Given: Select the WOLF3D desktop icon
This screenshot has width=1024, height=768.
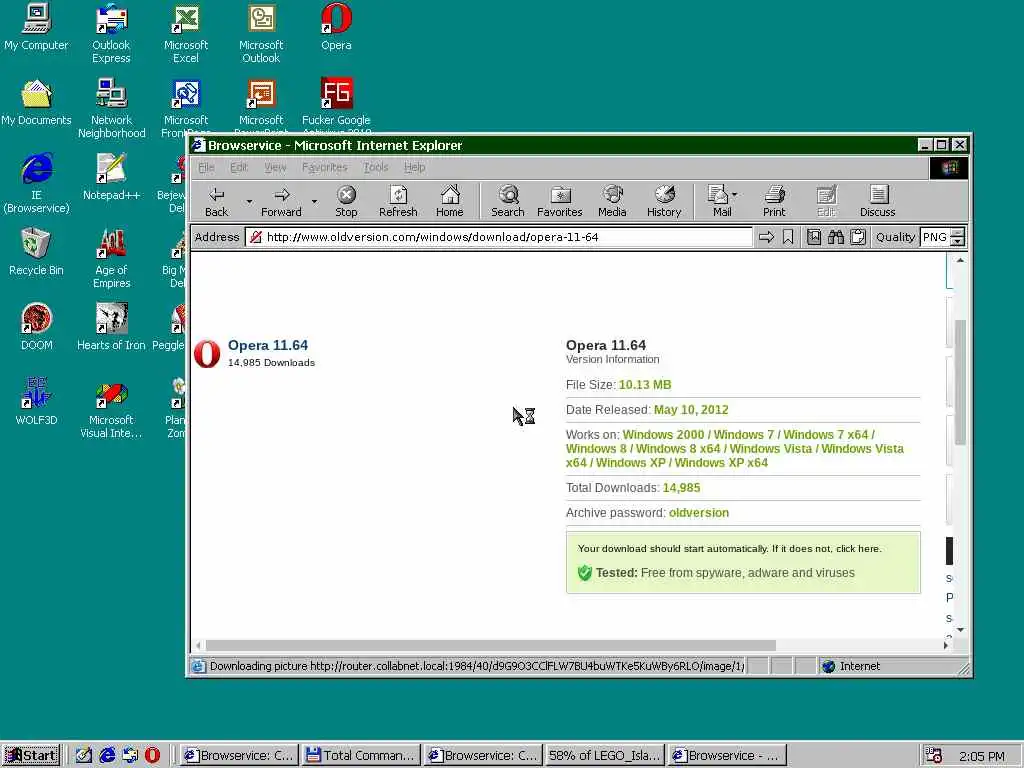Looking at the screenshot, I should (36, 402).
